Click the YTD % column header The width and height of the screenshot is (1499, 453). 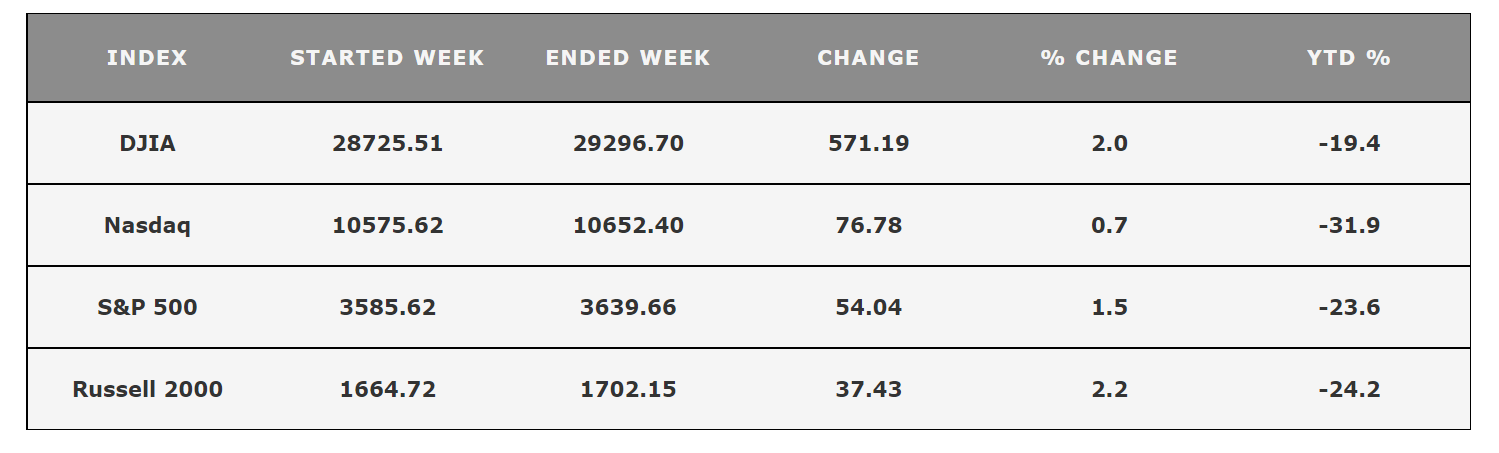click(1349, 58)
